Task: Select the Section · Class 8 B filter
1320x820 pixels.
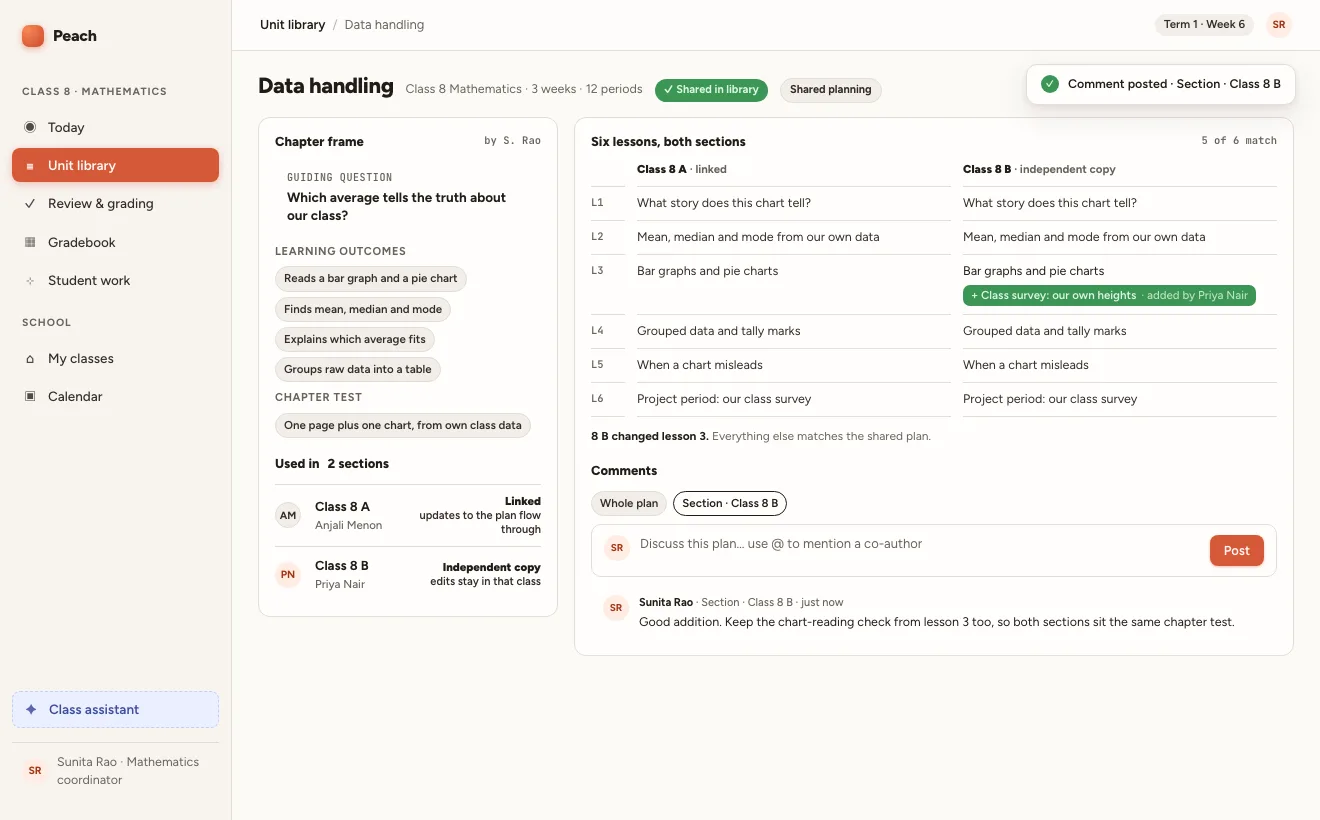Action: pos(730,503)
